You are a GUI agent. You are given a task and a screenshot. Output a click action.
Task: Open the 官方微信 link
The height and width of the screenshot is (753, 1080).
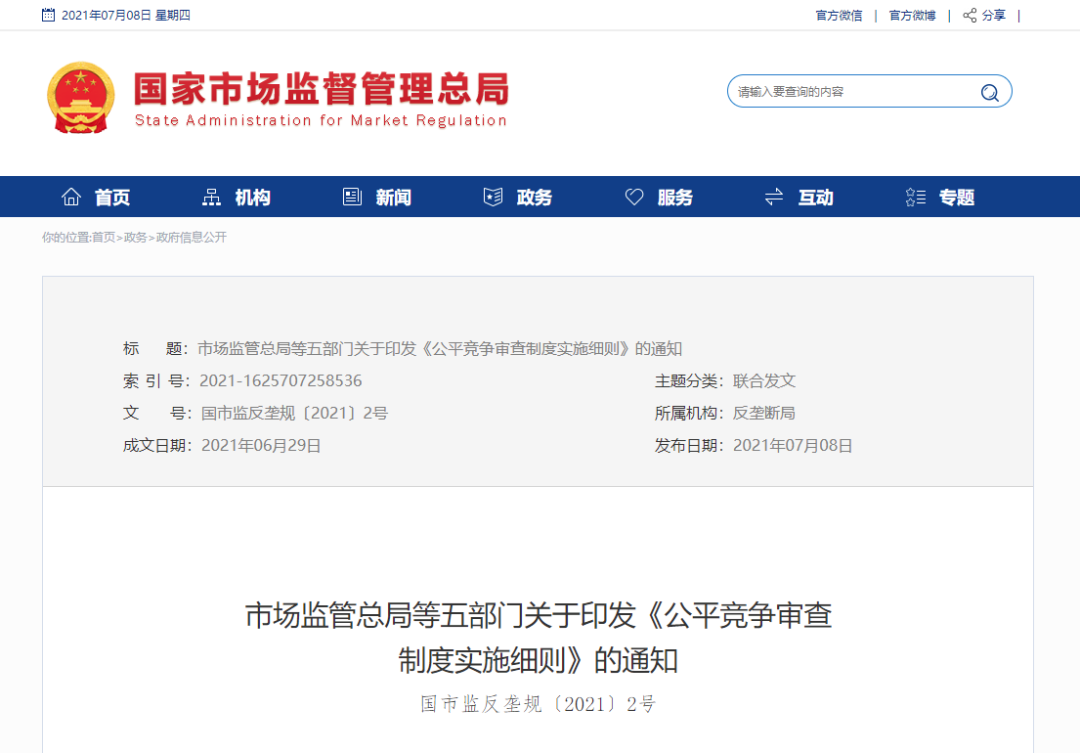coord(839,15)
